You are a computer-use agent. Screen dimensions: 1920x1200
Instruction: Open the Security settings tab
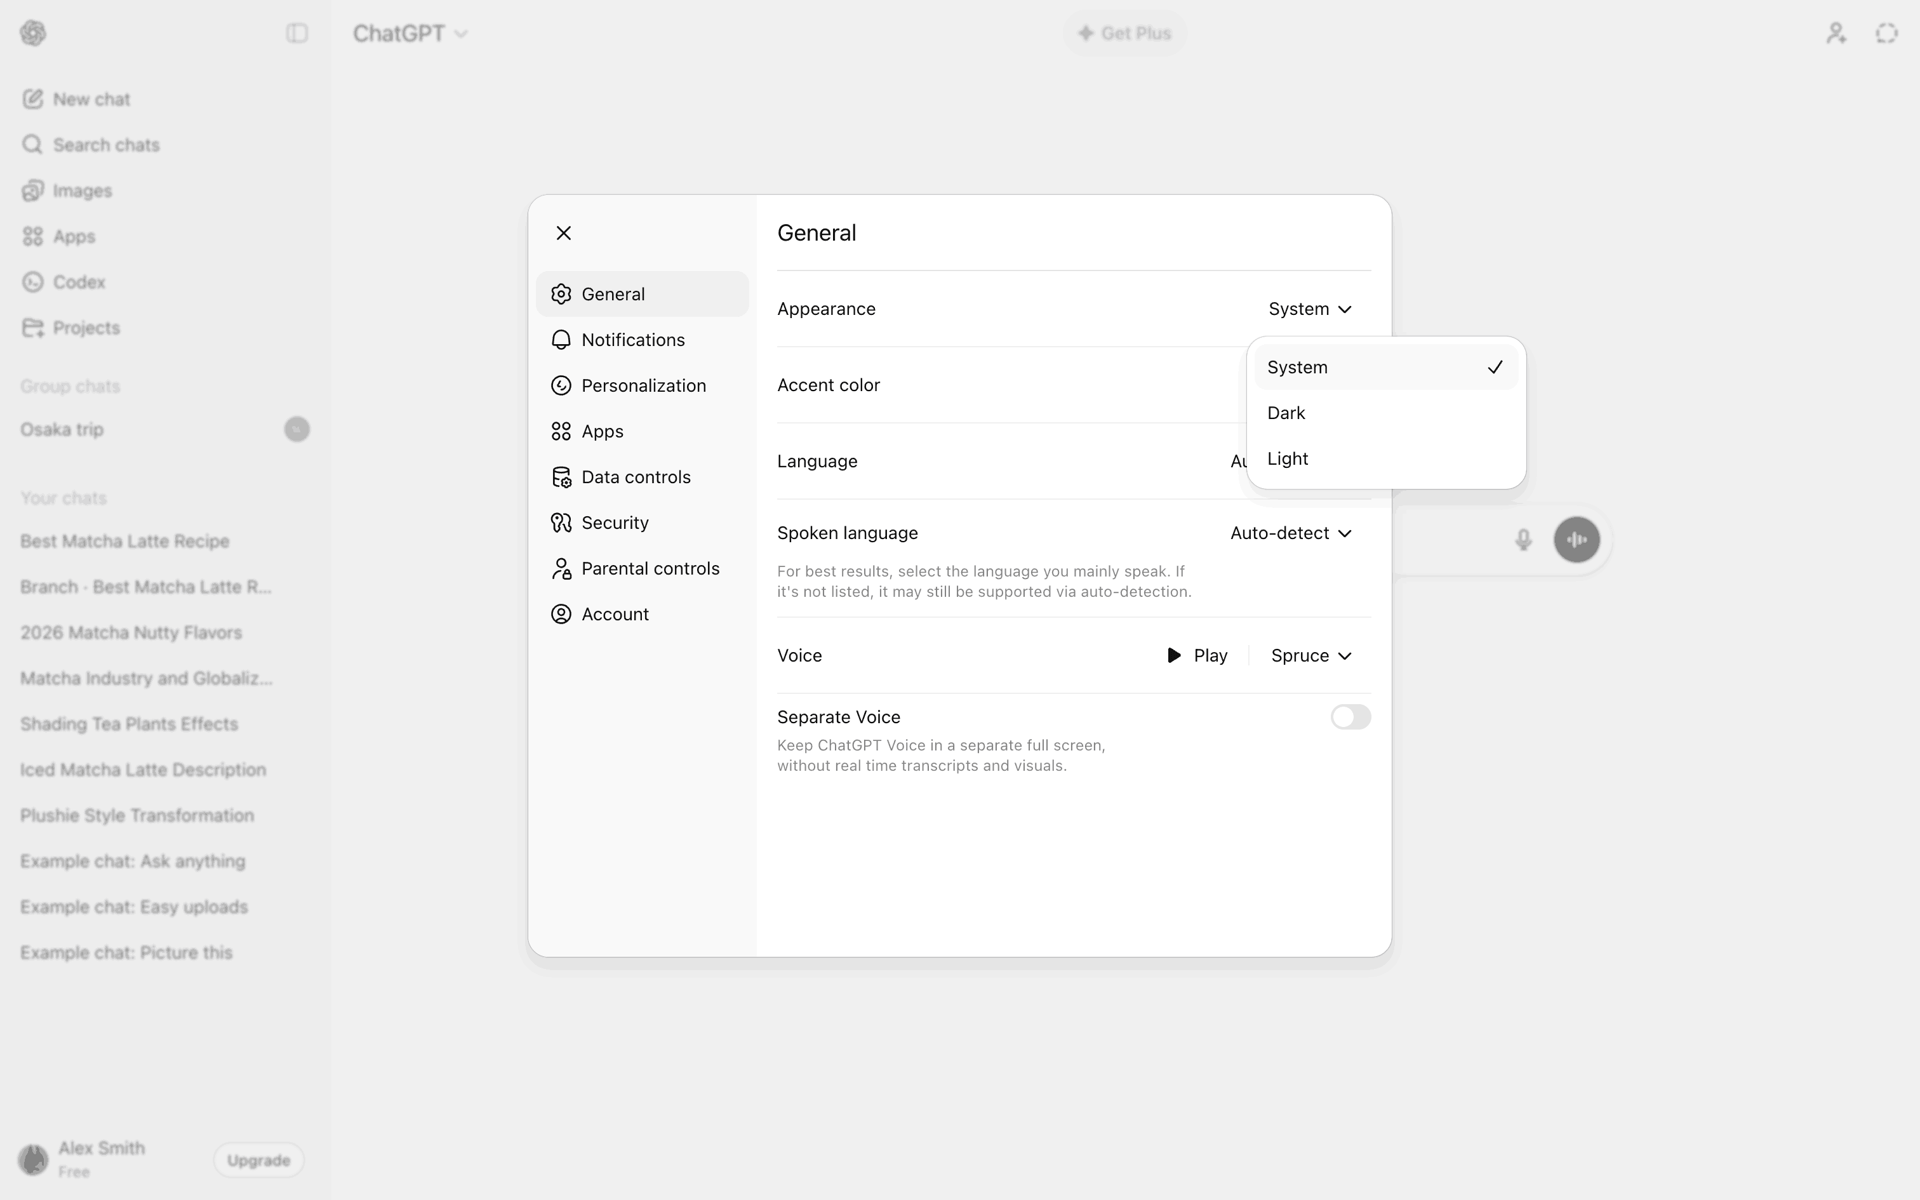click(642, 523)
